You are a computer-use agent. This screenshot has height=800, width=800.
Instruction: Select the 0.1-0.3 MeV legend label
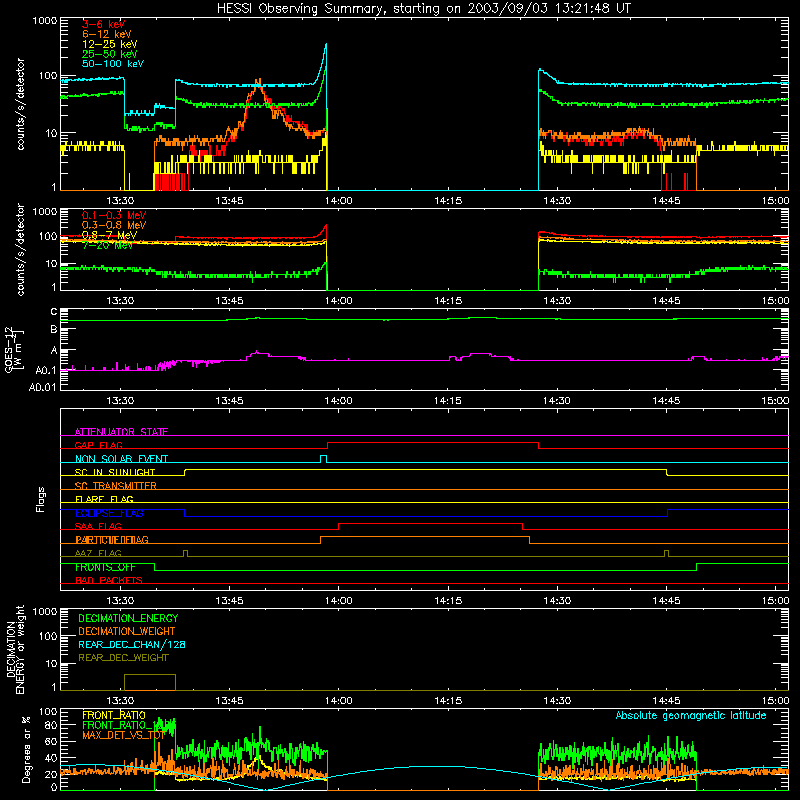click(x=114, y=215)
